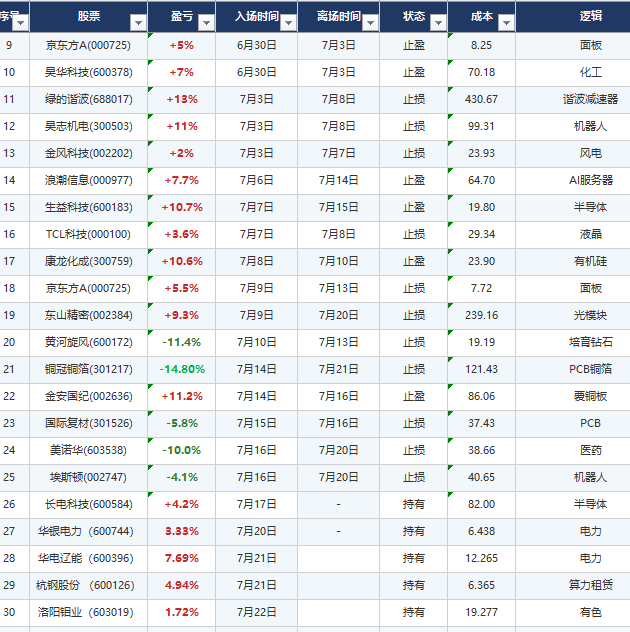Click the +11.2% profit cell
630x632 pixels.
(181, 396)
